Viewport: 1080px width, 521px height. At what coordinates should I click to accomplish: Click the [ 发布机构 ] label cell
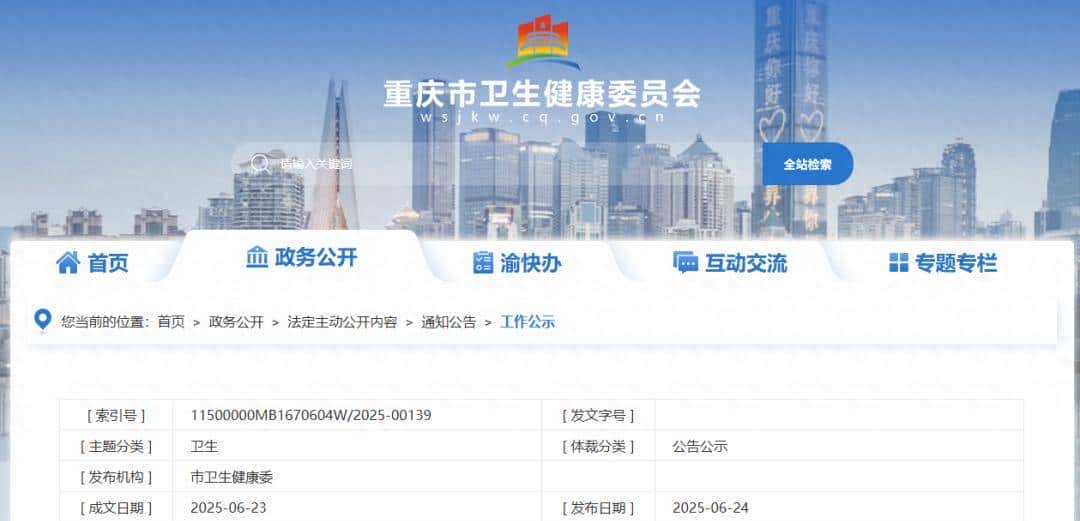coord(116,476)
